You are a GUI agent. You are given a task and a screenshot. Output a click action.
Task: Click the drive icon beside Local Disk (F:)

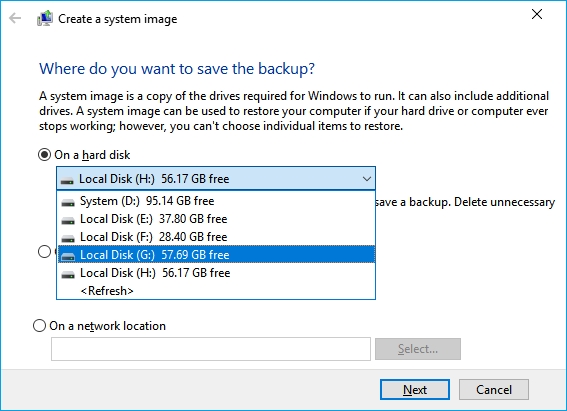pyautogui.click(x=68, y=239)
